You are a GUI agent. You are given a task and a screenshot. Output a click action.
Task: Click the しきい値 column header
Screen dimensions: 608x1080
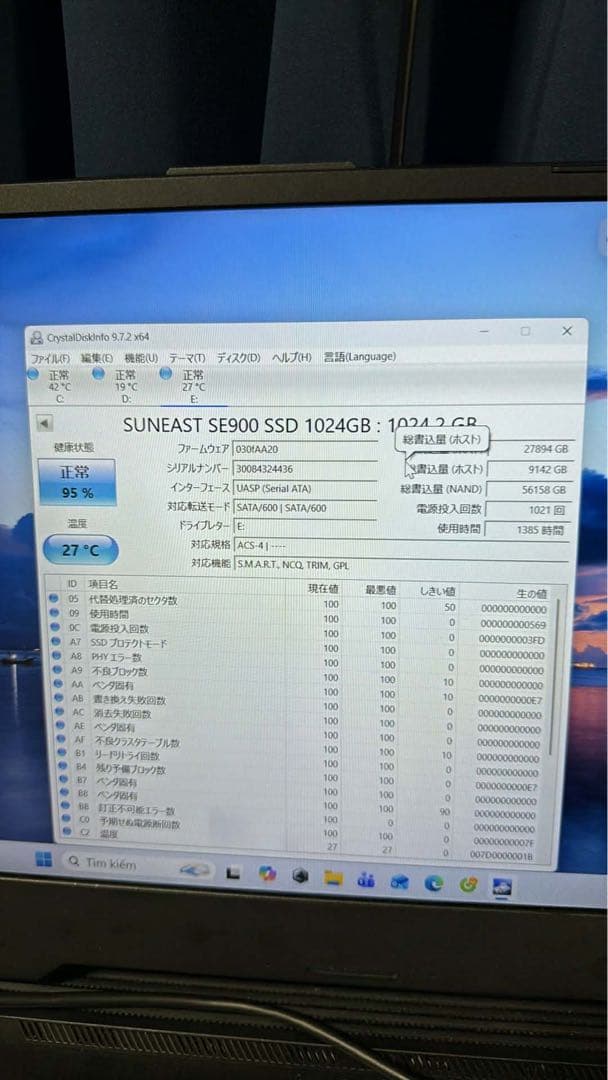pyautogui.click(x=437, y=591)
